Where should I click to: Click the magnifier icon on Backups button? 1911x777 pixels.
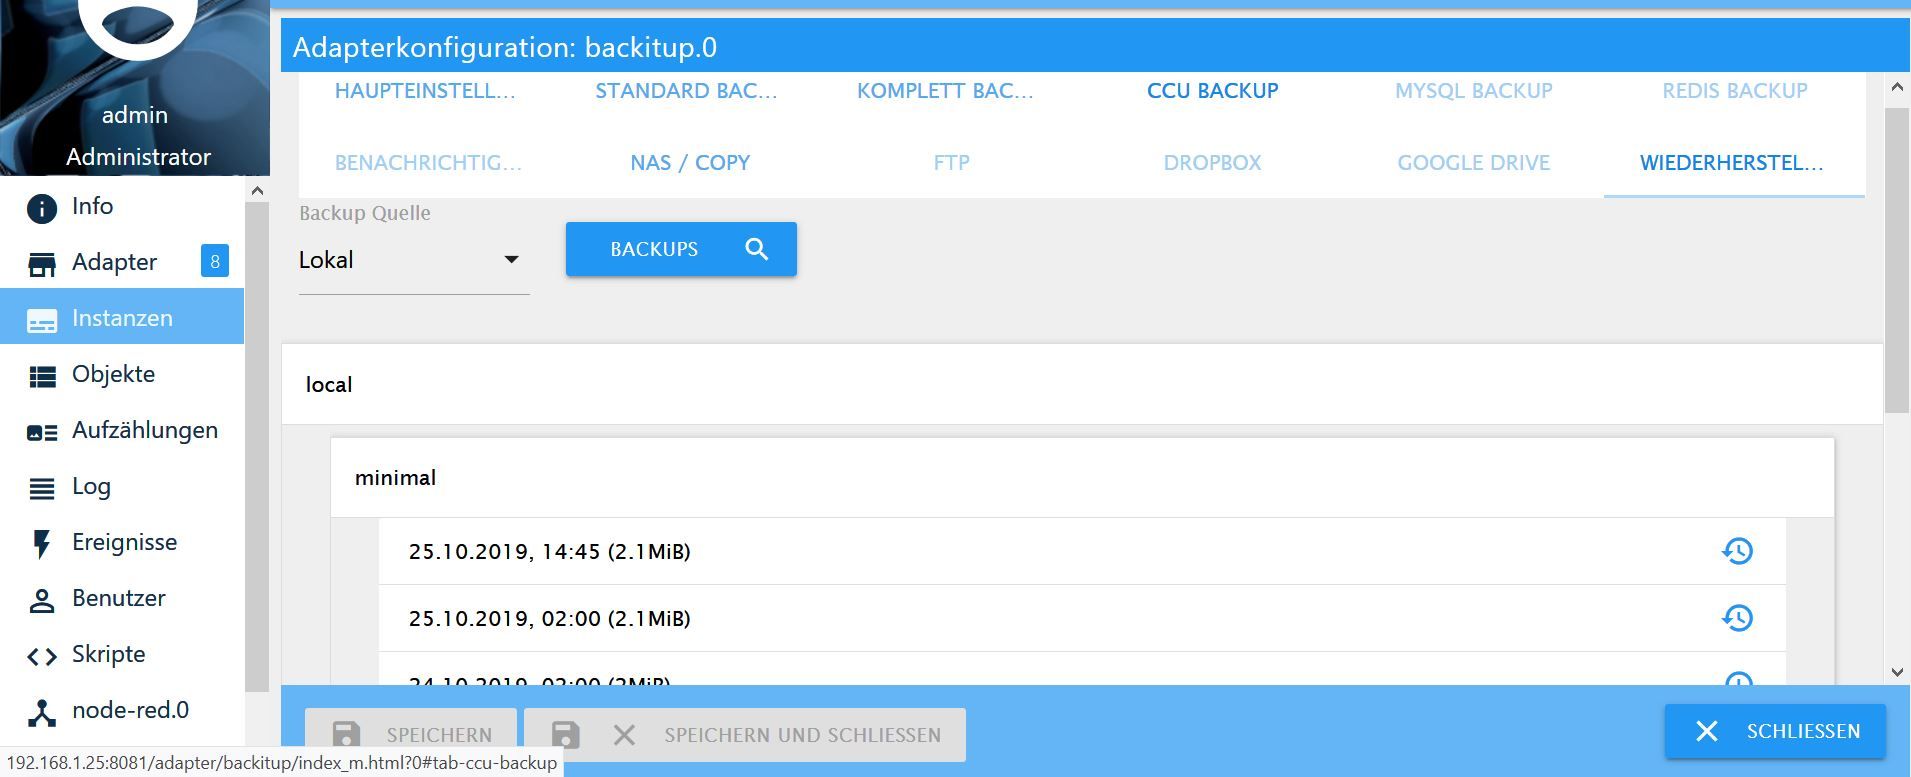757,249
